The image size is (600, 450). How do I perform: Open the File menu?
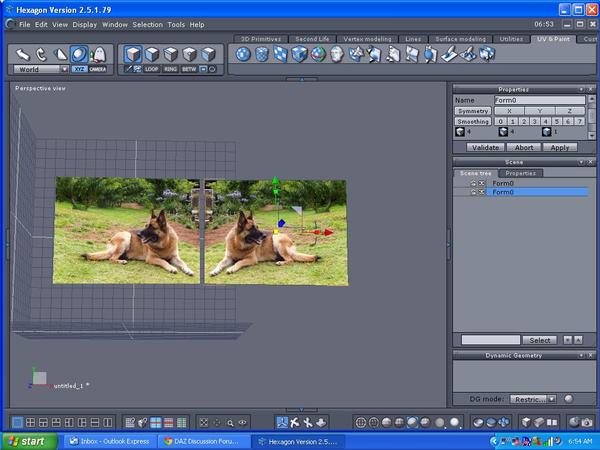click(x=24, y=24)
